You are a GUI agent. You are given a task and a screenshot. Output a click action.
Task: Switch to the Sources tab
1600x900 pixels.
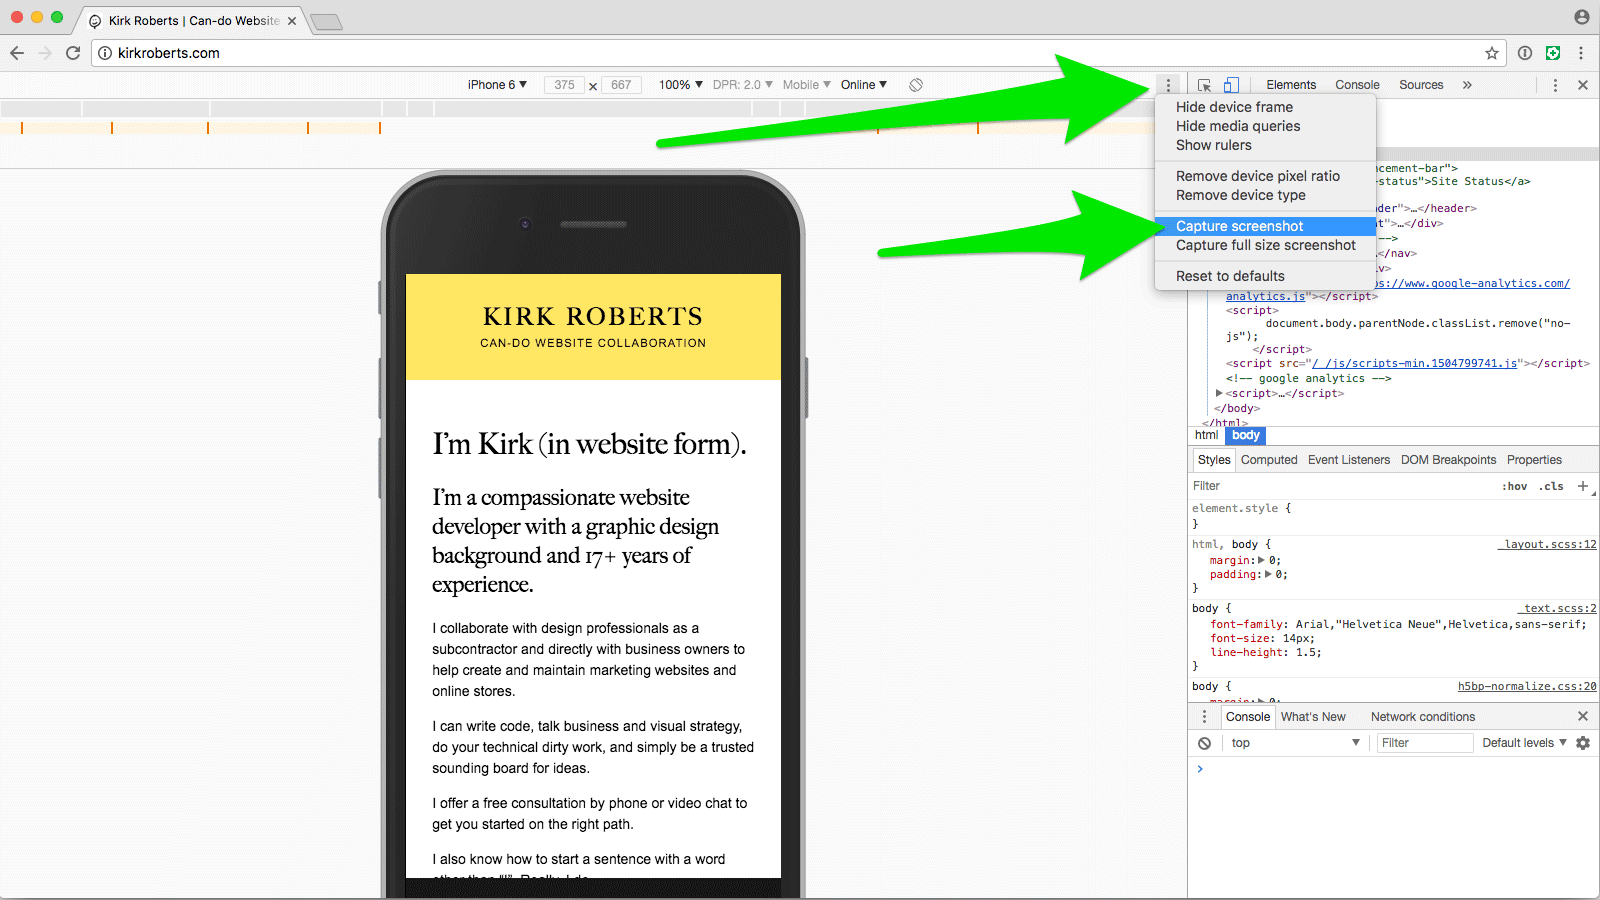tap(1421, 85)
